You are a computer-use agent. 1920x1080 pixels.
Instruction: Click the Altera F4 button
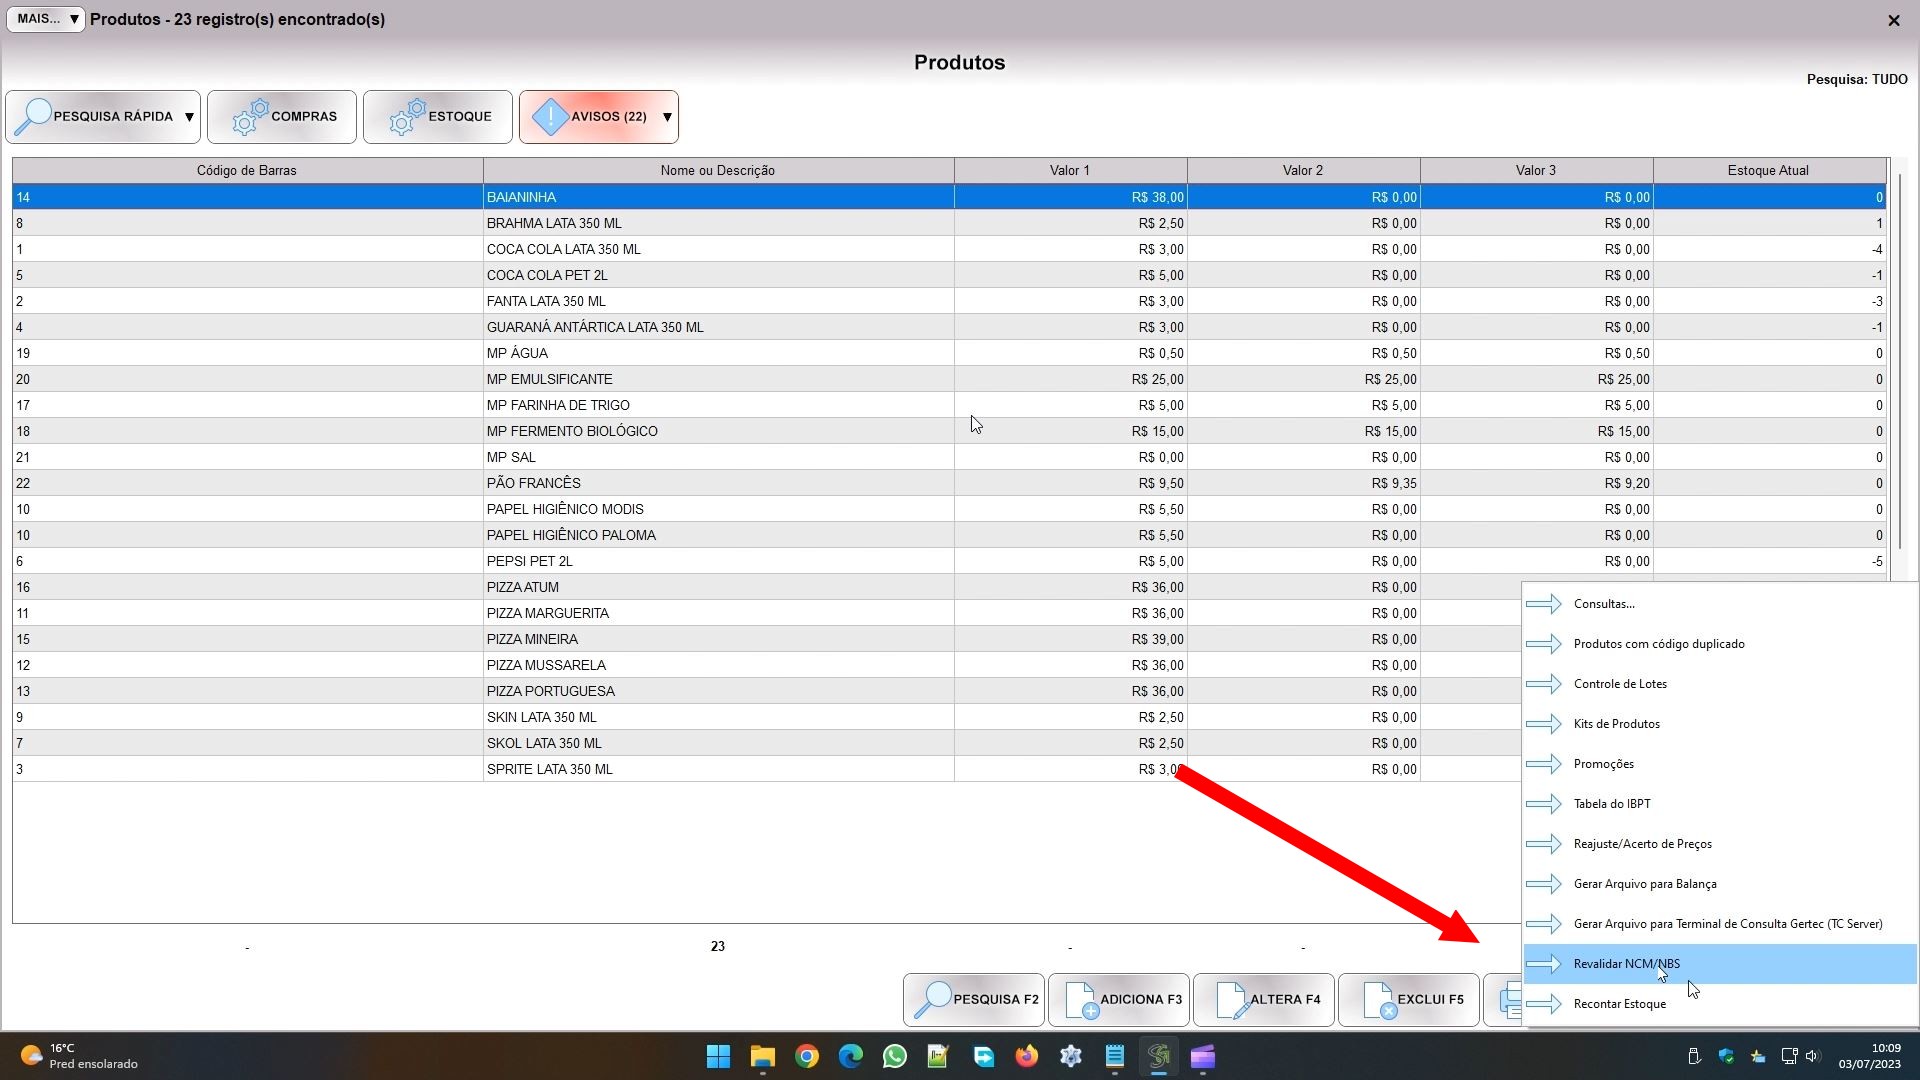pyautogui.click(x=1264, y=1000)
